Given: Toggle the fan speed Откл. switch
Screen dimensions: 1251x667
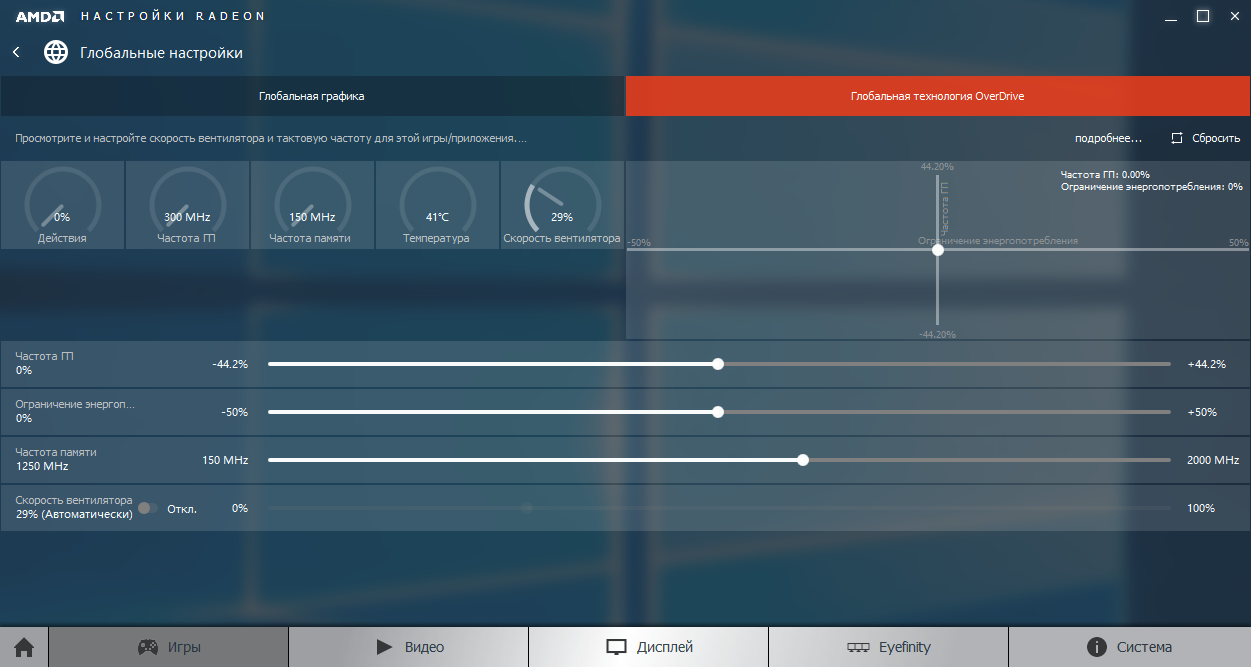Looking at the screenshot, I should coord(147,508).
